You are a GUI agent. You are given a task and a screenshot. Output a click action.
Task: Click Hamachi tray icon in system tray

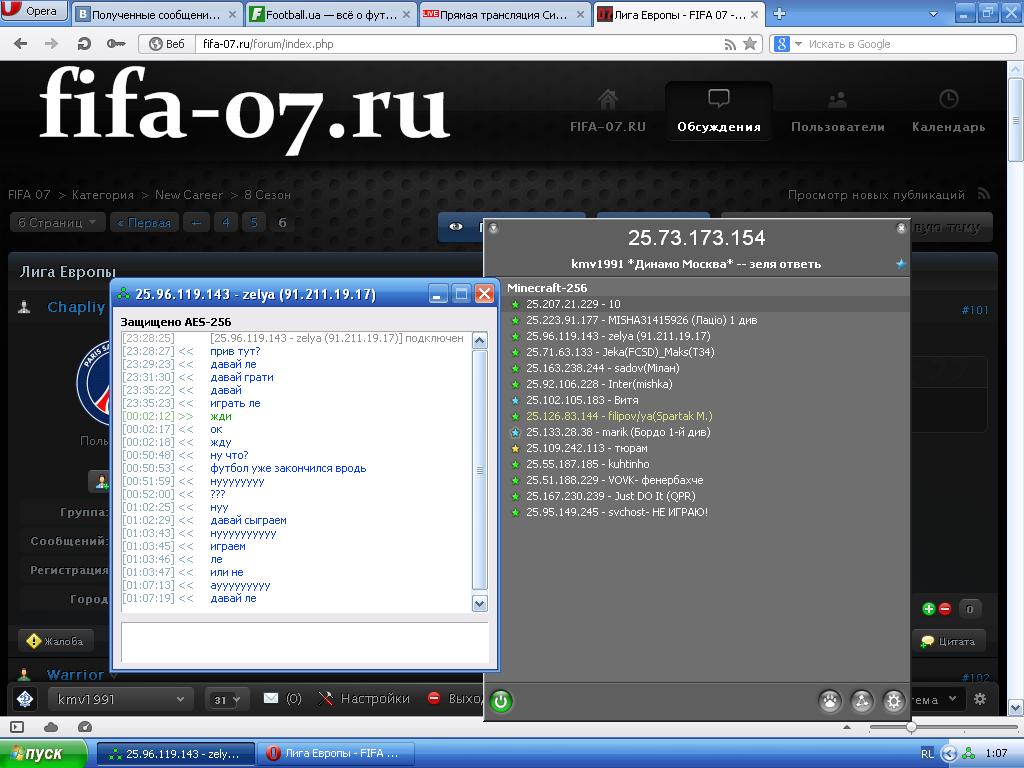(x=969, y=753)
